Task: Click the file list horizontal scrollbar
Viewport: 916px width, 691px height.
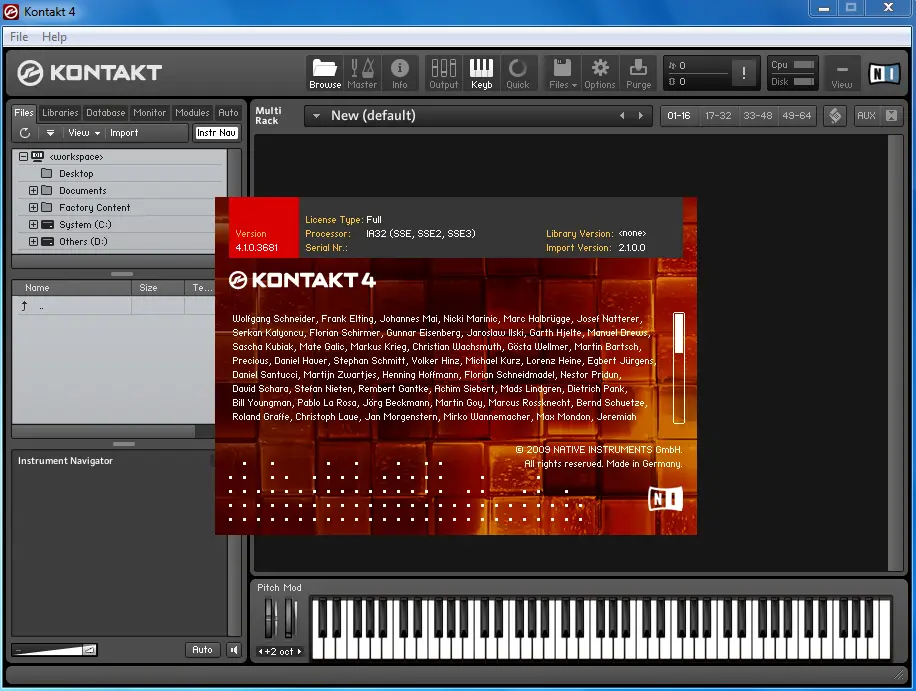Action: 103,431
